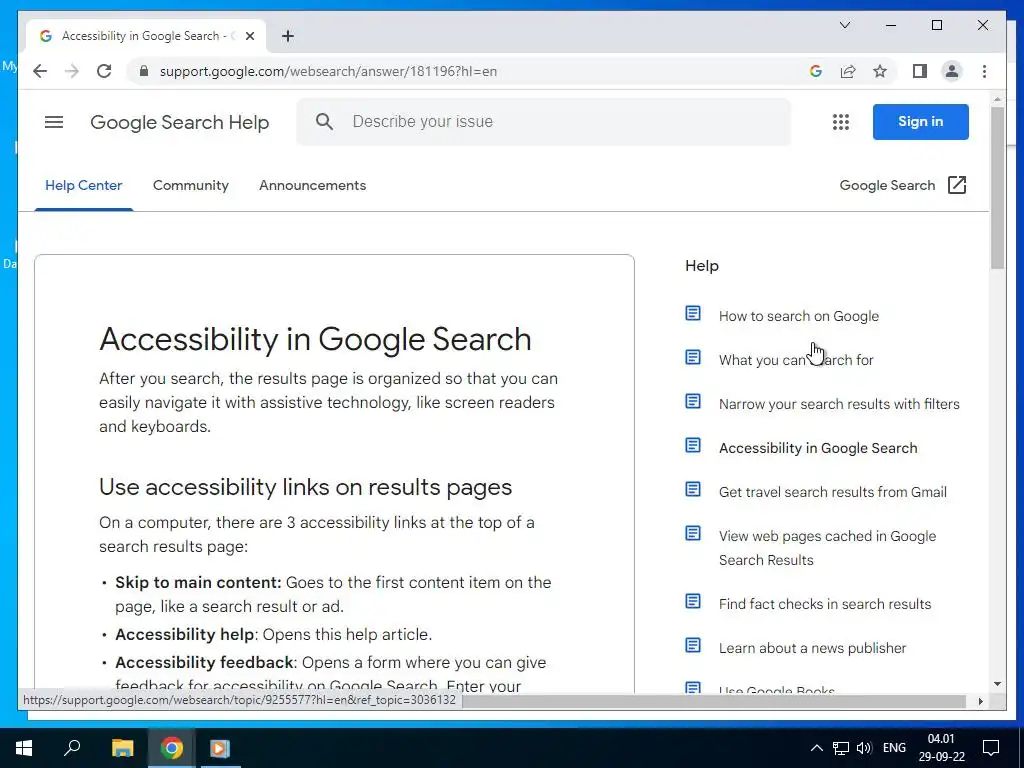This screenshot has height=768, width=1024.
Task: Open How to search on Google
Action: [x=799, y=316]
